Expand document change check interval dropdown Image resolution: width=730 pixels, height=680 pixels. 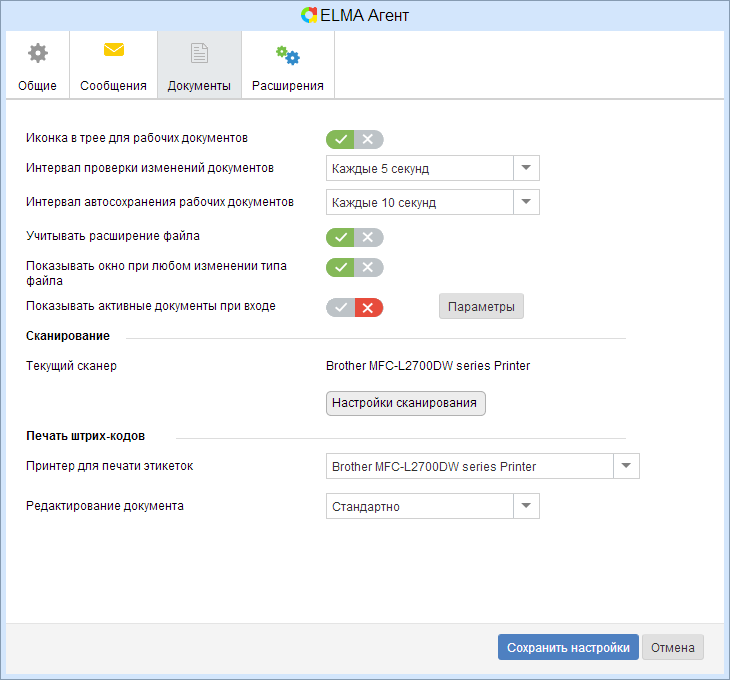526,168
